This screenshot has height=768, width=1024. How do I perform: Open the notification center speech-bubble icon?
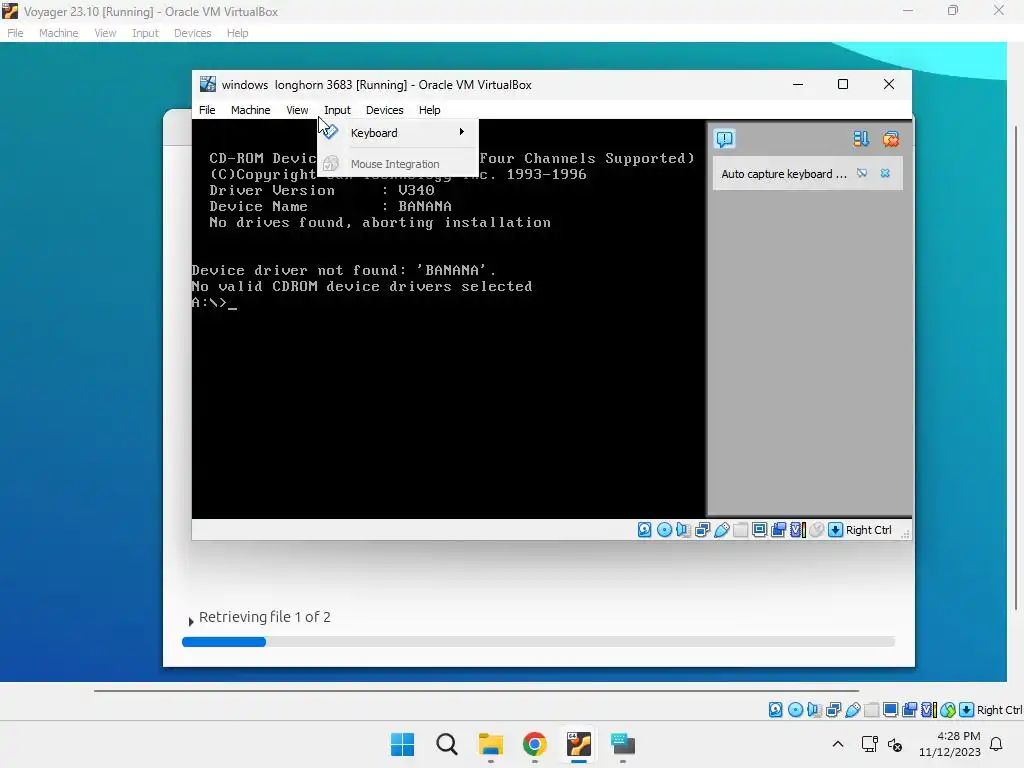724,138
